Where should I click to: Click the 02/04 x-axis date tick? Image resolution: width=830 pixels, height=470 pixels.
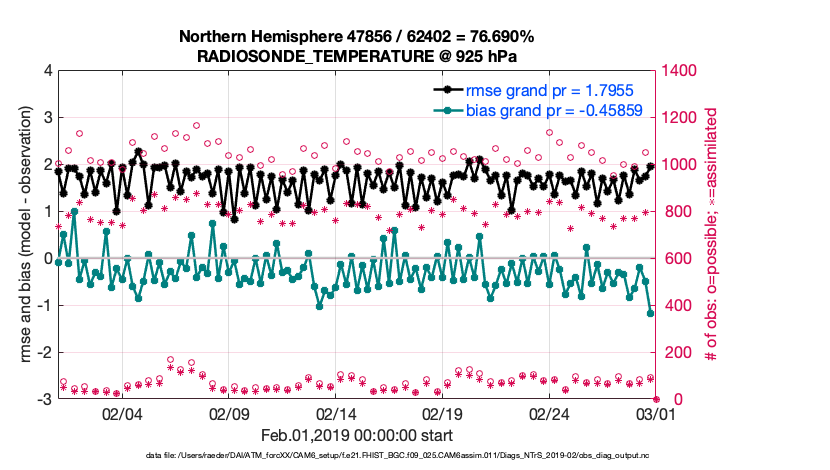pyautogui.click(x=122, y=413)
